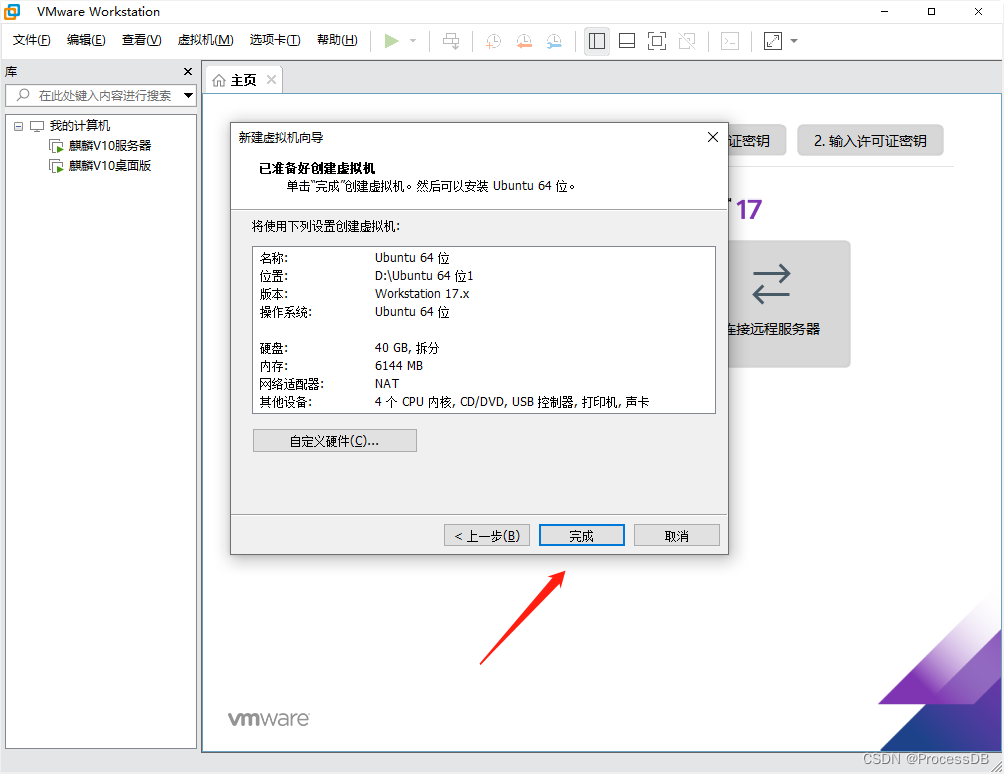
Task: Collapse the 我的计算机 tree node
Action: tap(19, 126)
